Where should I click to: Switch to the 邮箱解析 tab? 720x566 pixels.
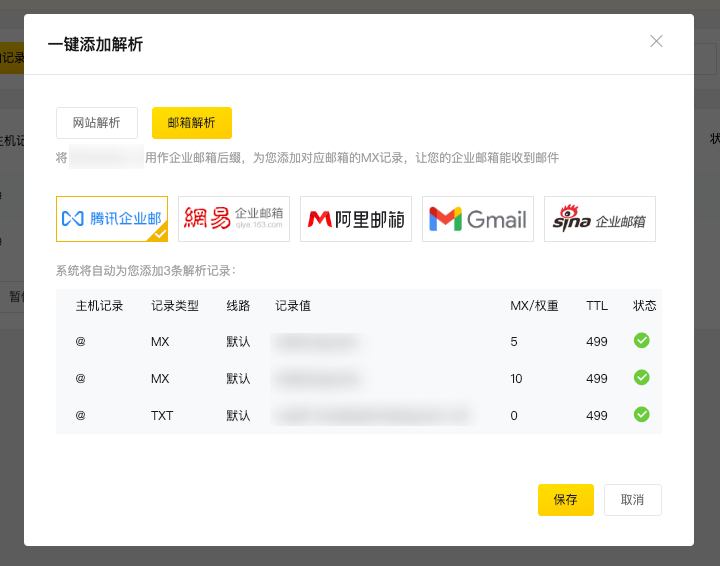point(192,123)
